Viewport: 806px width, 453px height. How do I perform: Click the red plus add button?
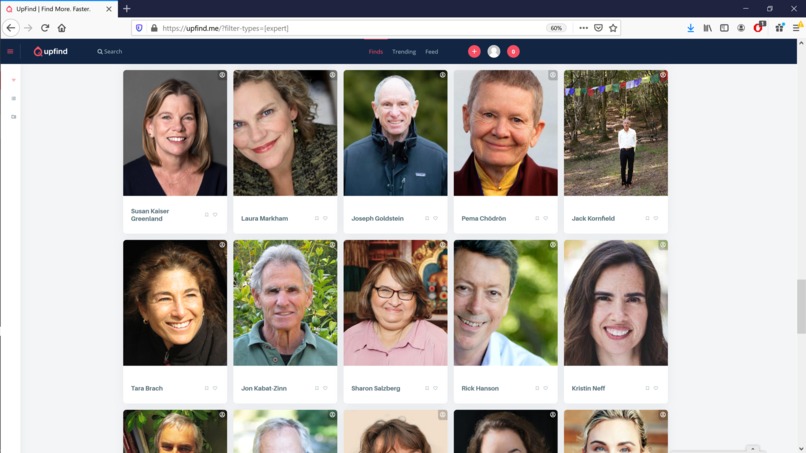point(474,51)
